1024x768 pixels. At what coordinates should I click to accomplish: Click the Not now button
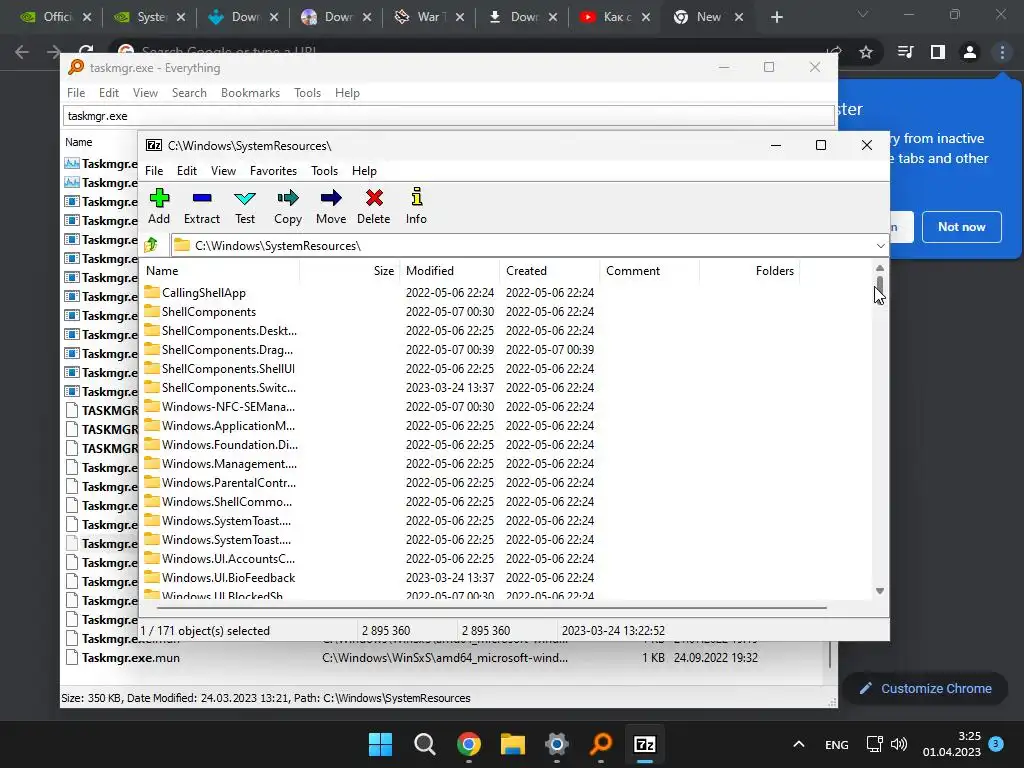pyautogui.click(x=961, y=227)
